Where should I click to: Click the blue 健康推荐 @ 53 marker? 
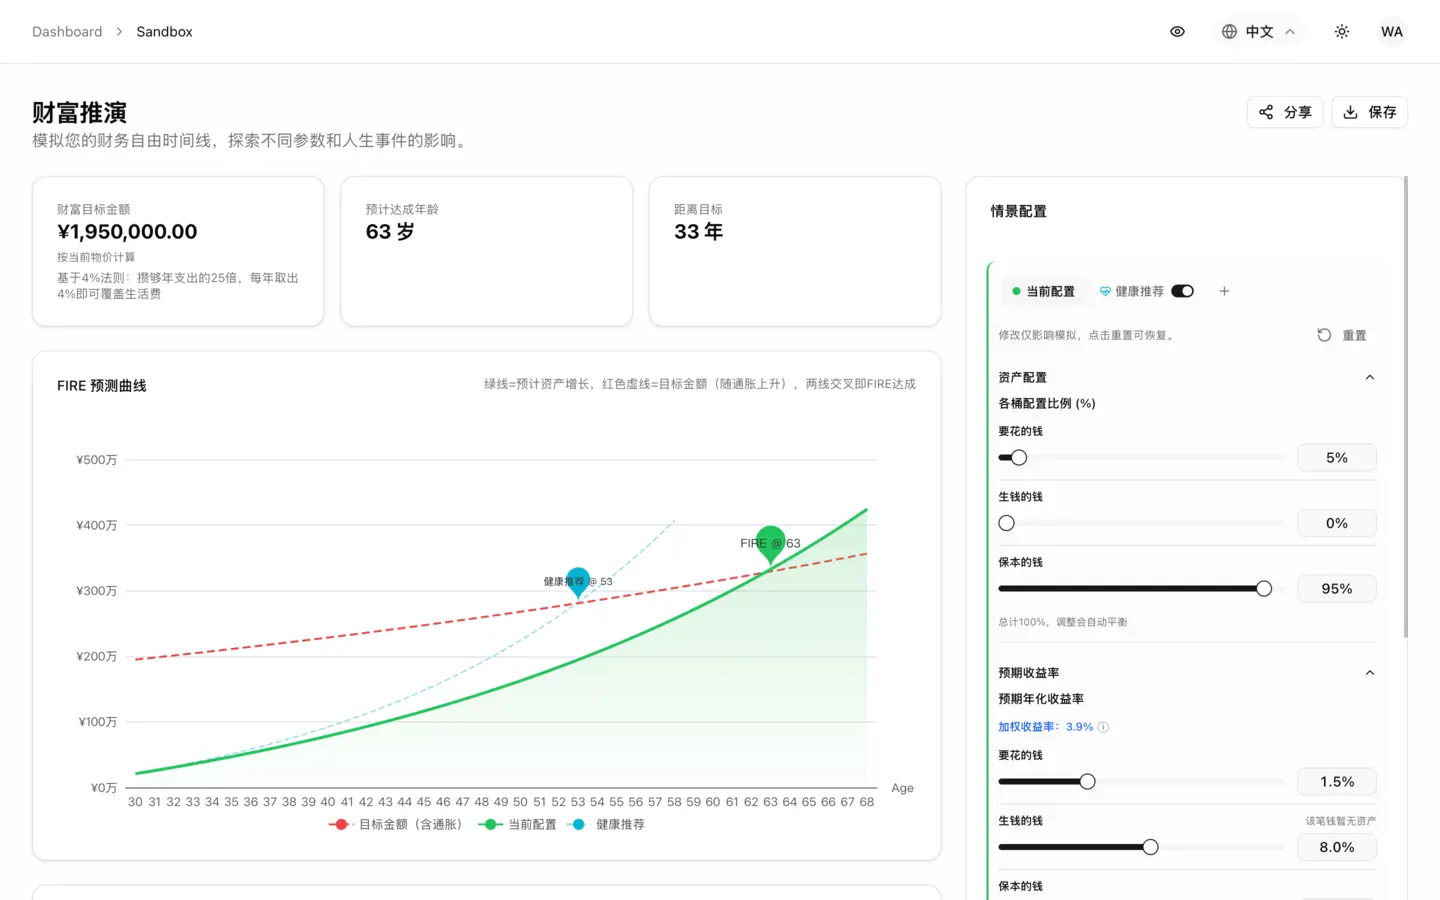(x=578, y=580)
